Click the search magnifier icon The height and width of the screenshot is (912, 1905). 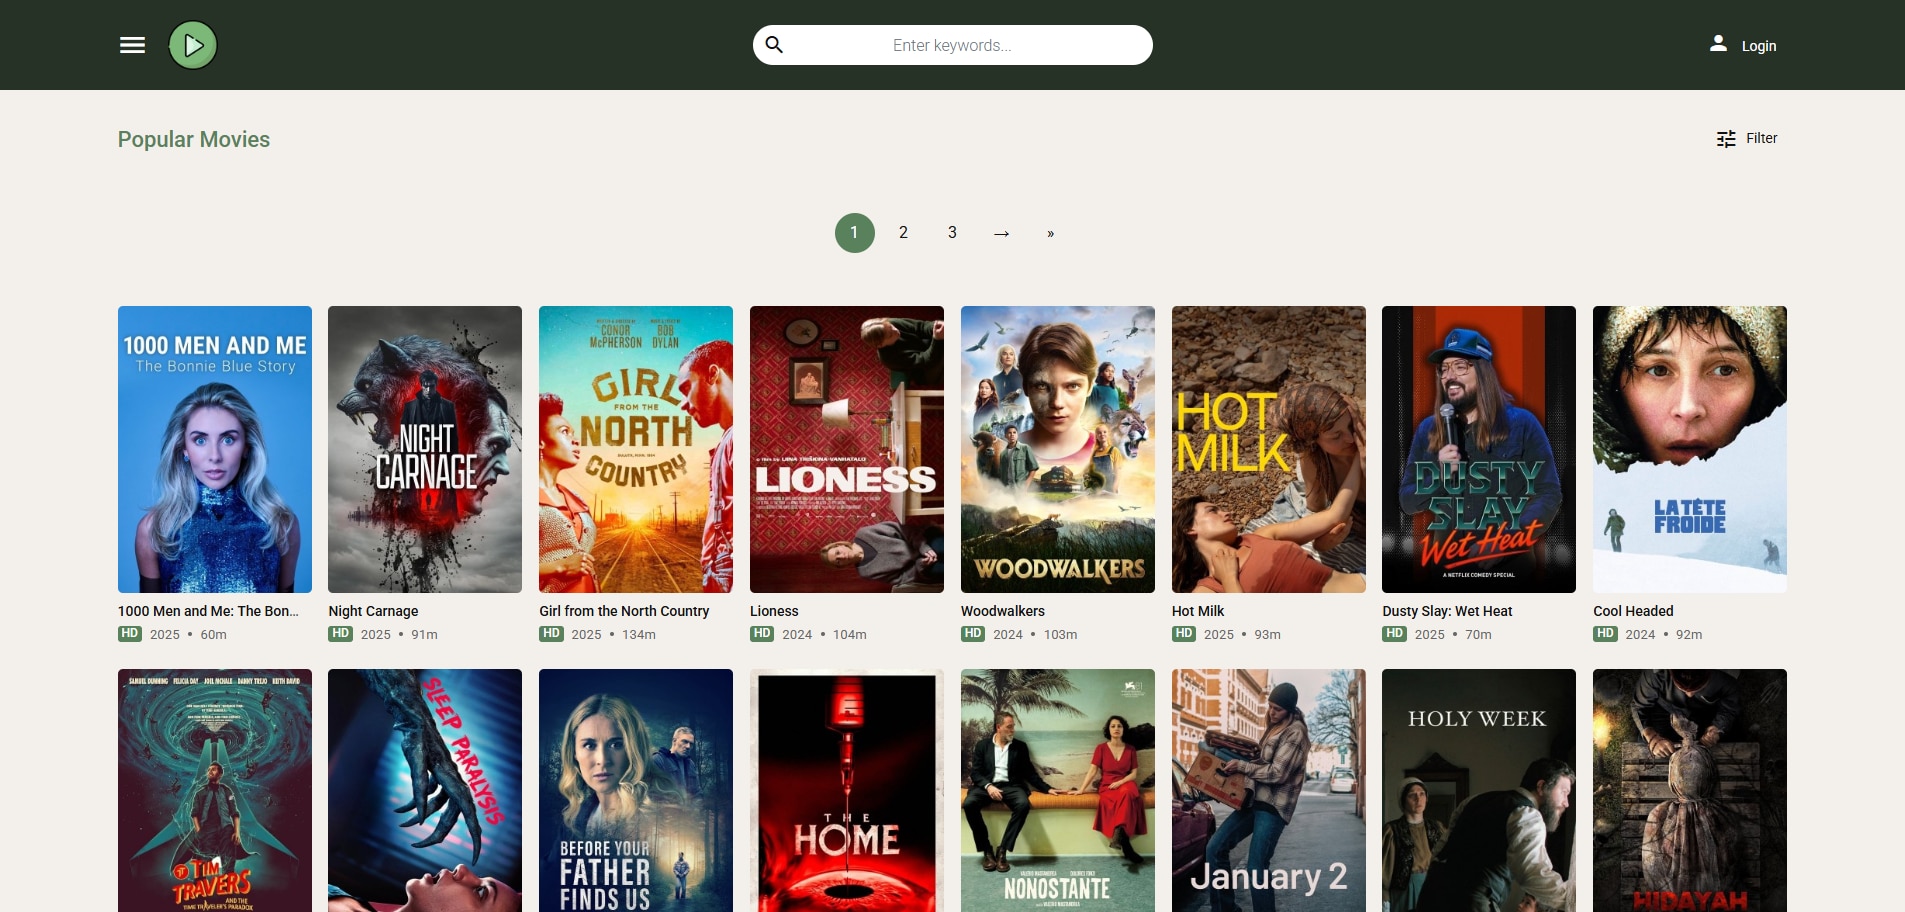(x=774, y=45)
